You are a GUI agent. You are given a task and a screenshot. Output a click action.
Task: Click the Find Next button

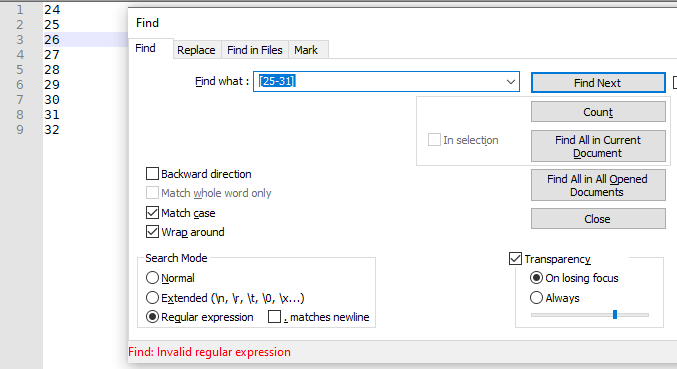coord(598,83)
